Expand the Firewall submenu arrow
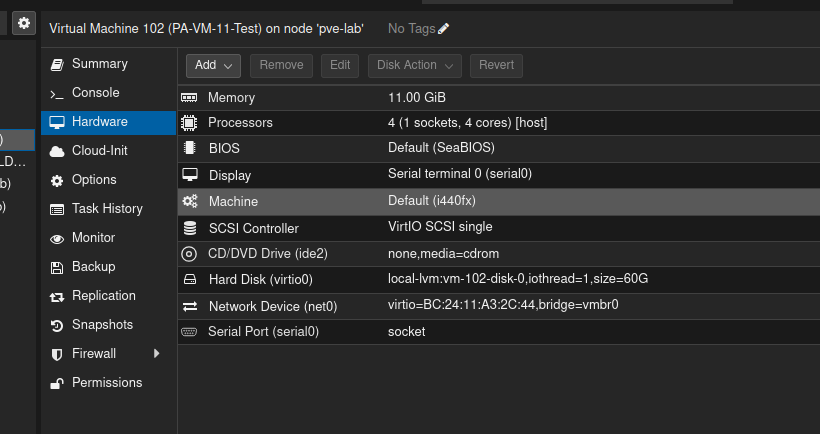820x434 pixels. (156, 353)
